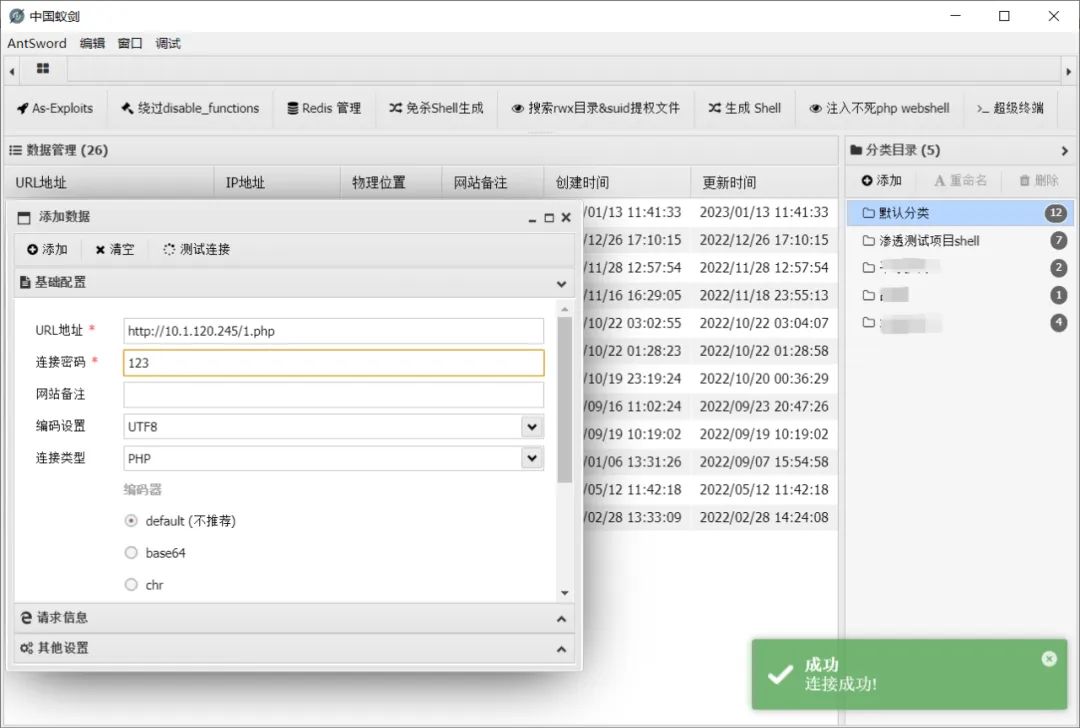The image size is (1080, 728).
Task: Click 清空 to clear the form
Action: point(115,249)
